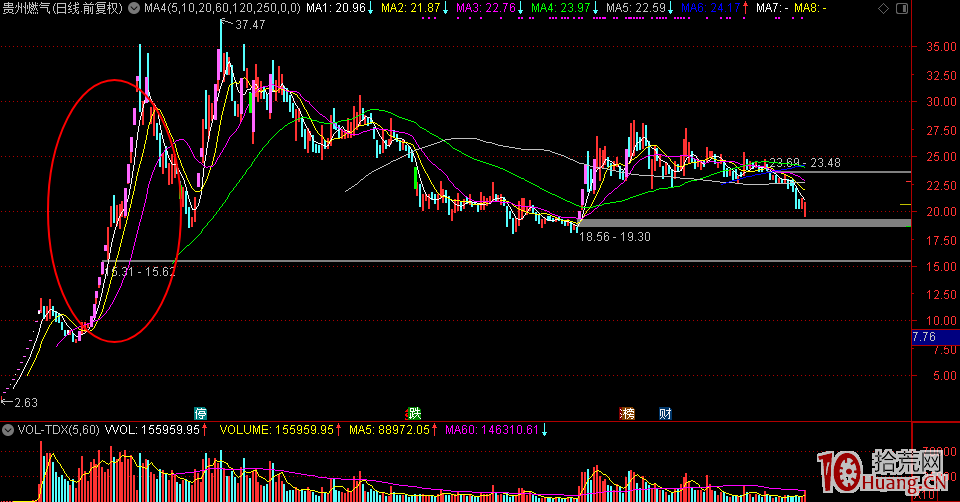
Task: Click the 23.69 - 23.48 gap label
Action: coord(804,163)
